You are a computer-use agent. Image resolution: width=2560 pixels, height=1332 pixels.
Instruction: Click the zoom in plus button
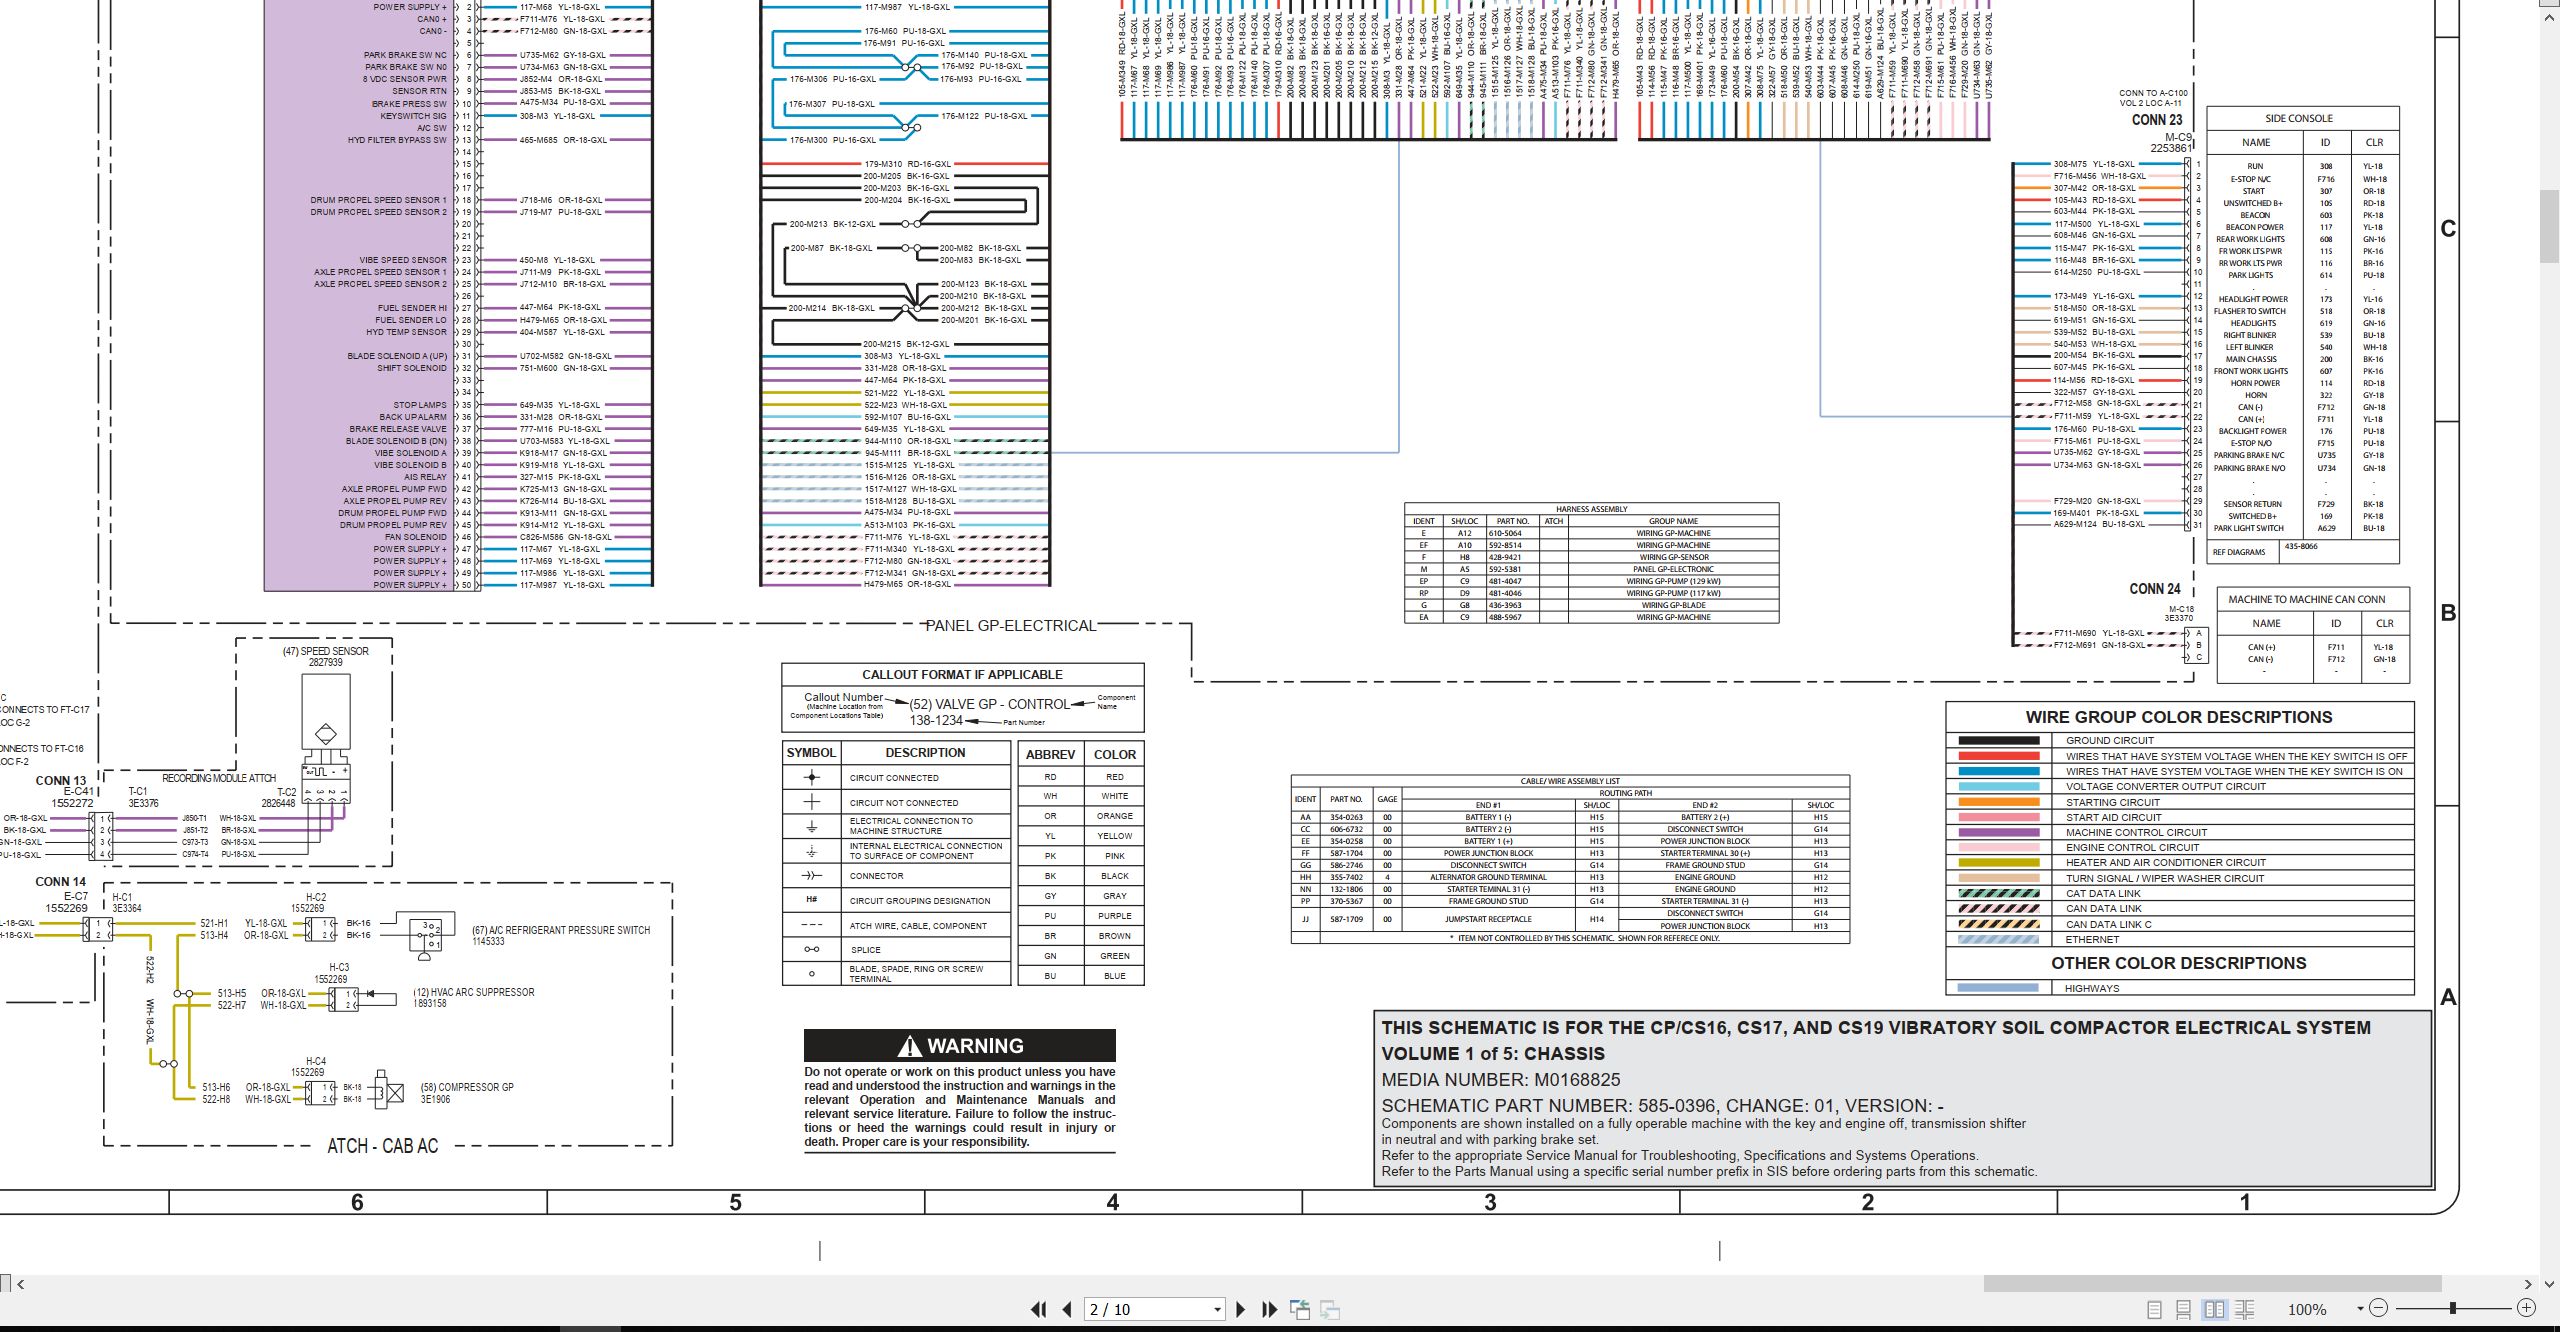tap(2526, 1308)
